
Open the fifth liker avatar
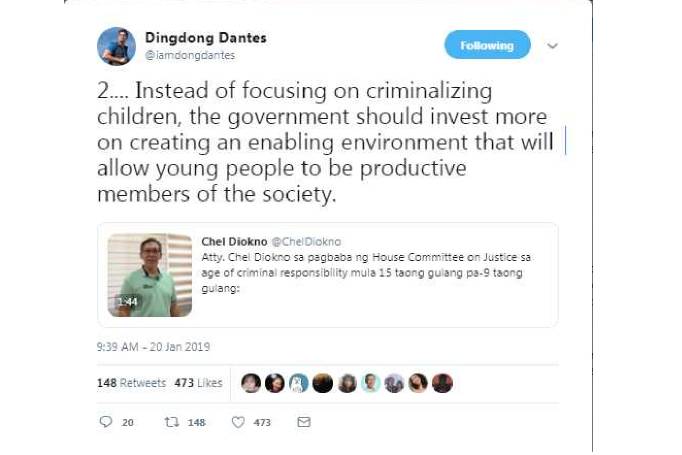click(347, 383)
